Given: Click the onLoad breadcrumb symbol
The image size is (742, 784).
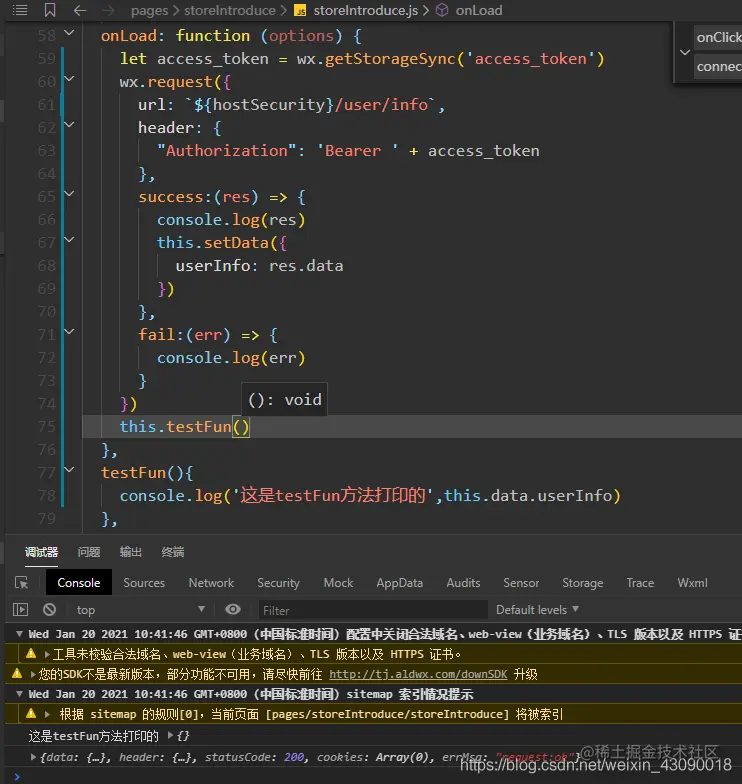Looking at the screenshot, I should (478, 10).
